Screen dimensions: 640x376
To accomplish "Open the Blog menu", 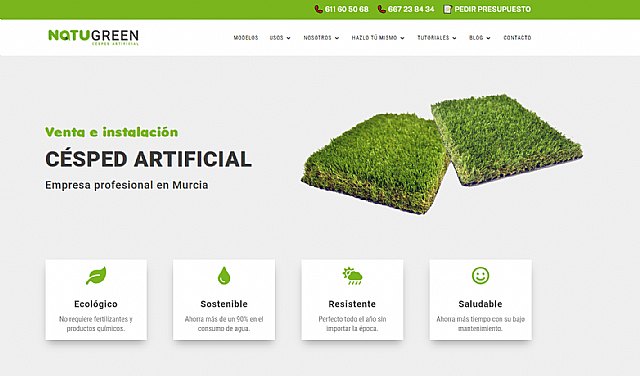I will click(476, 38).
